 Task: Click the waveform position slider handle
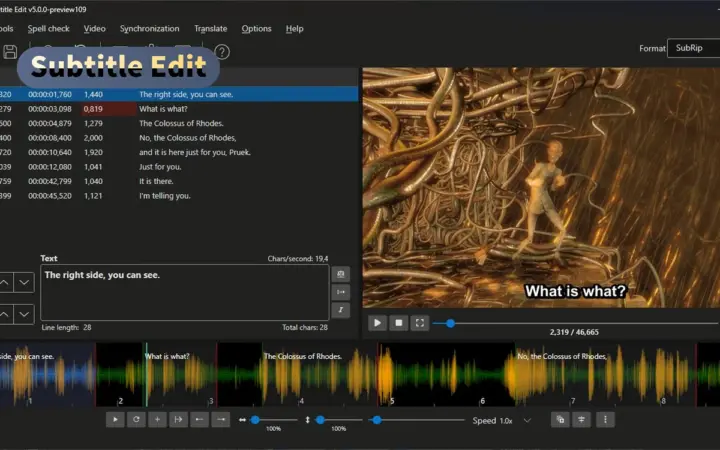tap(377, 420)
